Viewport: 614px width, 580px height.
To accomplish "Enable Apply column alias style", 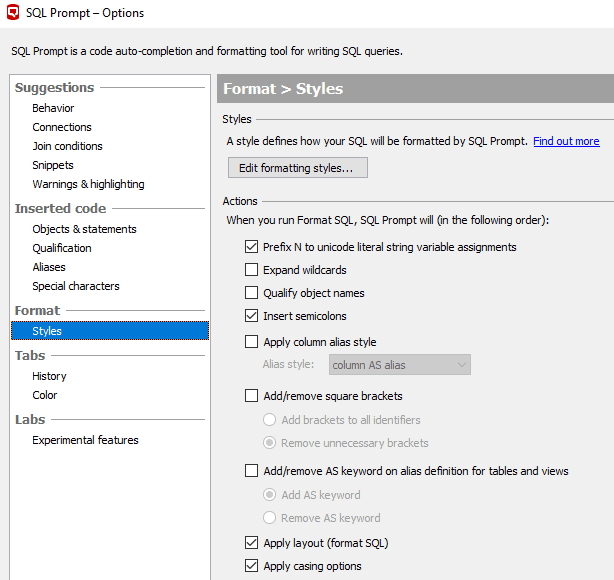I will click(x=251, y=341).
